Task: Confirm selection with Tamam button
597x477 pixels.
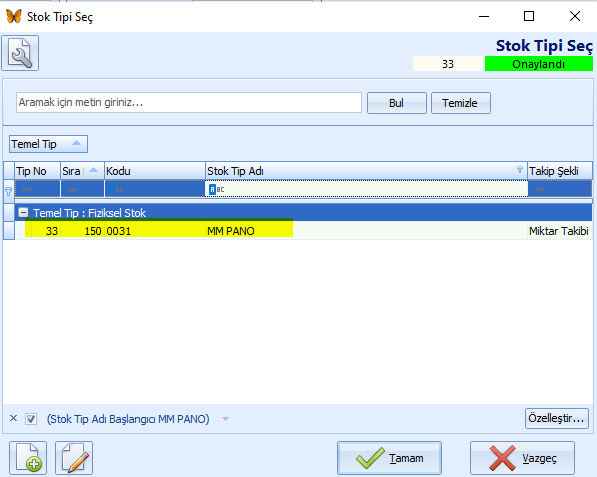Action: 389,458
